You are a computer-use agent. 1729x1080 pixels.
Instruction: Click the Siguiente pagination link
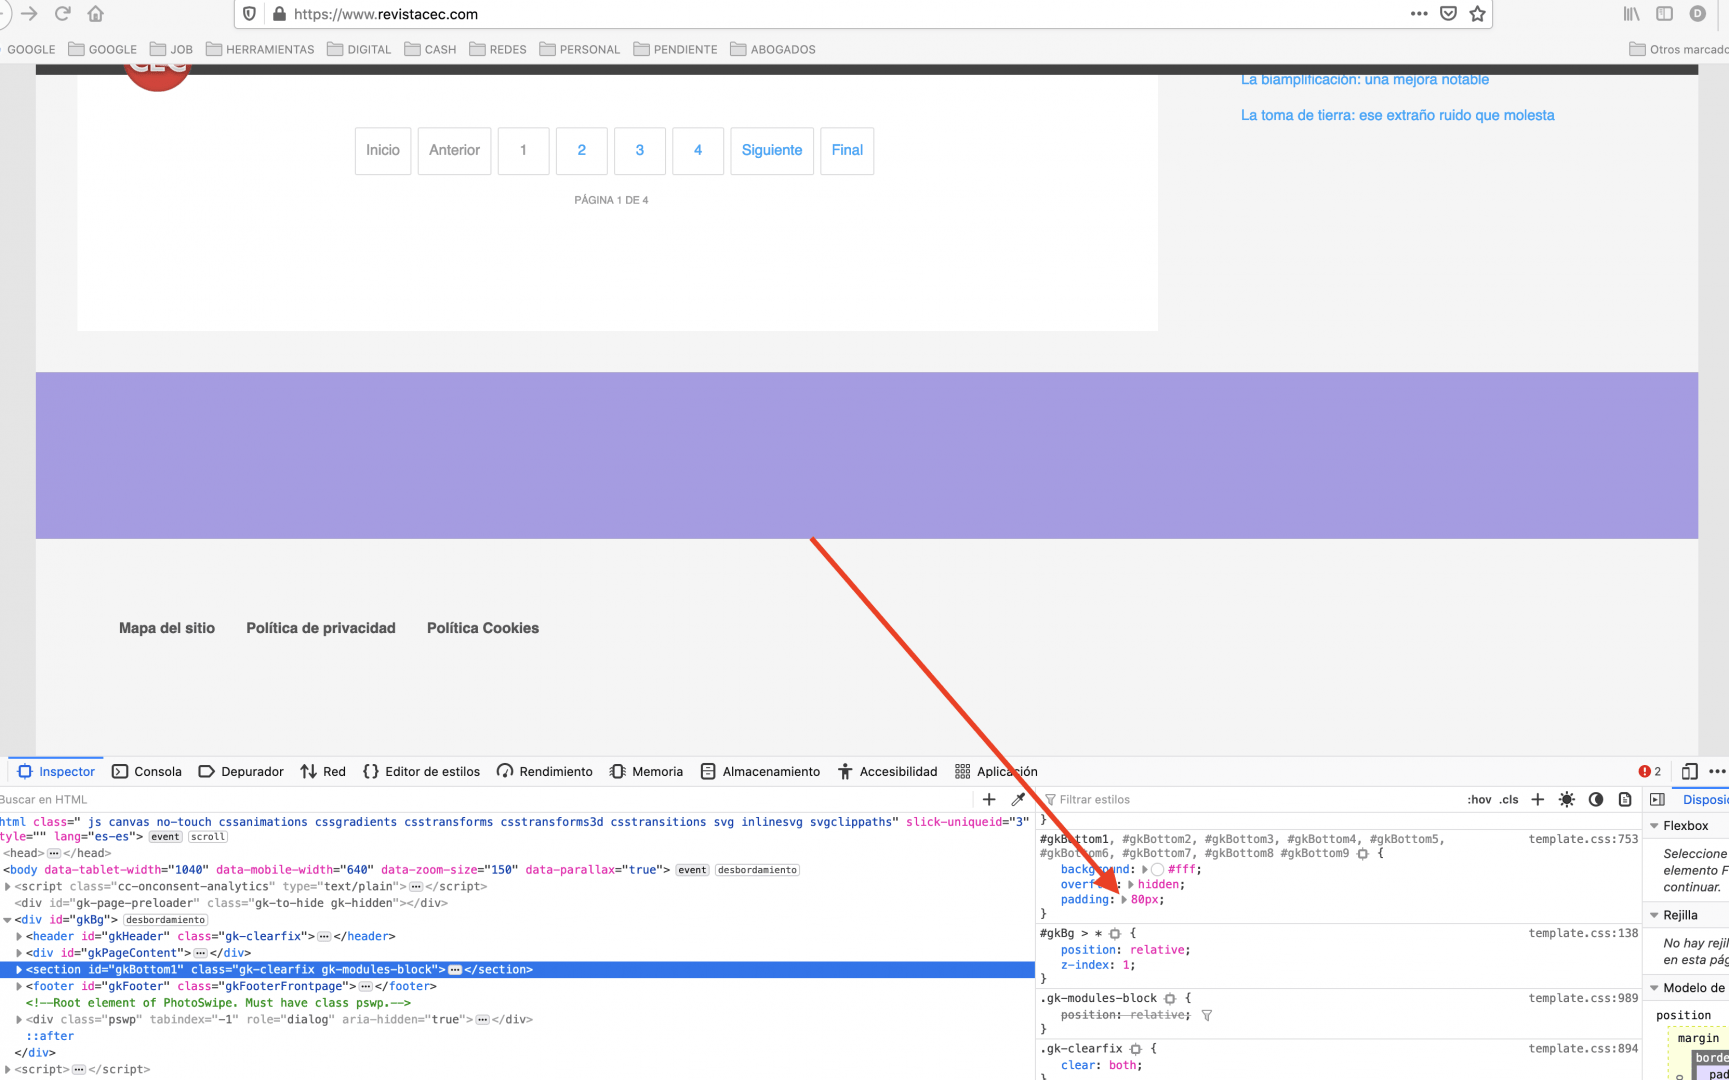coord(772,150)
